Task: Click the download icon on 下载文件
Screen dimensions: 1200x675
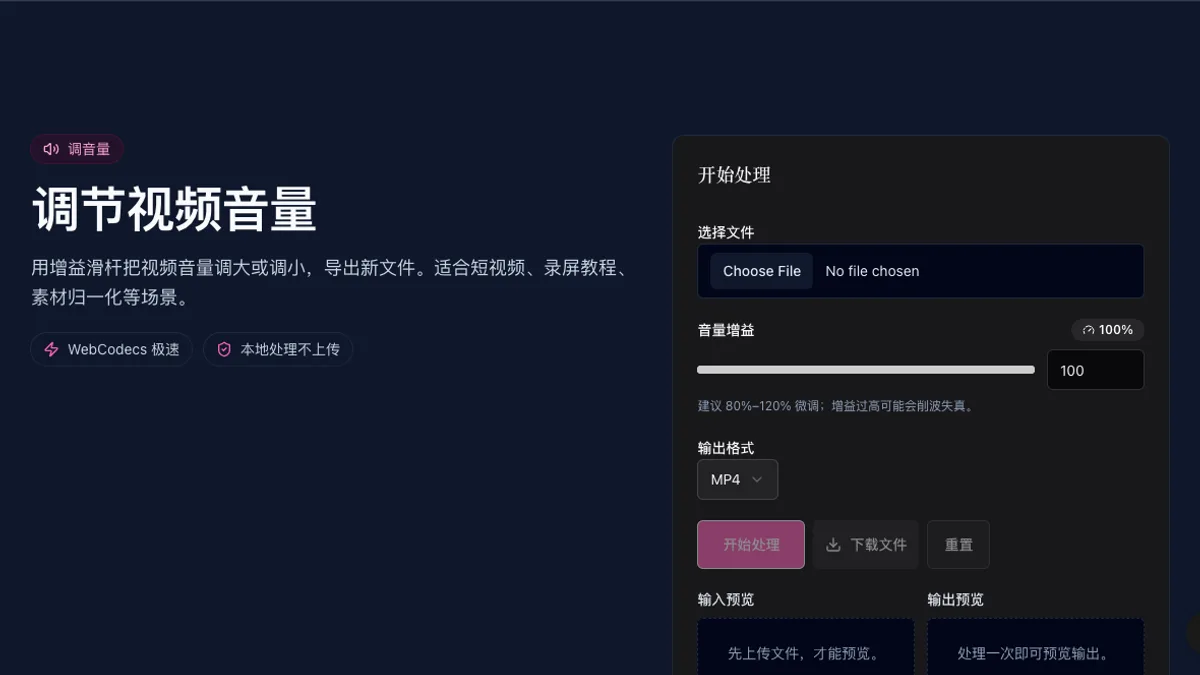Action: (833, 545)
